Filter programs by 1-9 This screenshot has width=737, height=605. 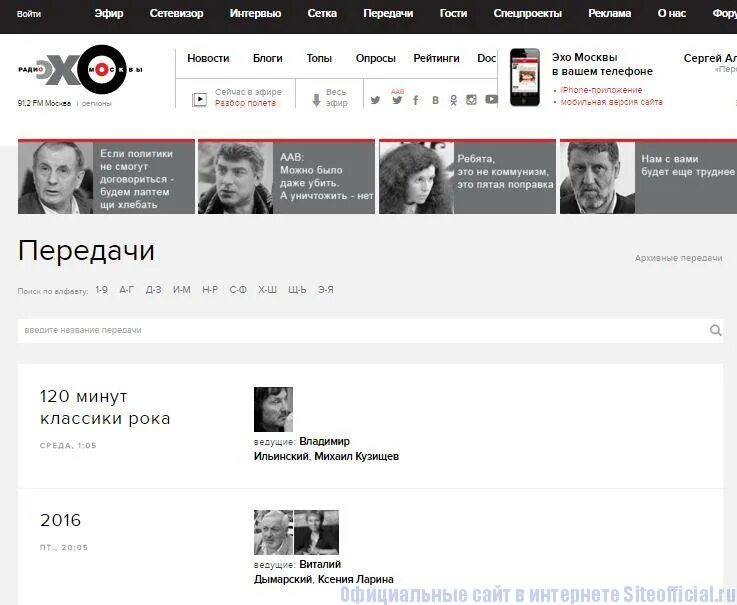click(102, 290)
